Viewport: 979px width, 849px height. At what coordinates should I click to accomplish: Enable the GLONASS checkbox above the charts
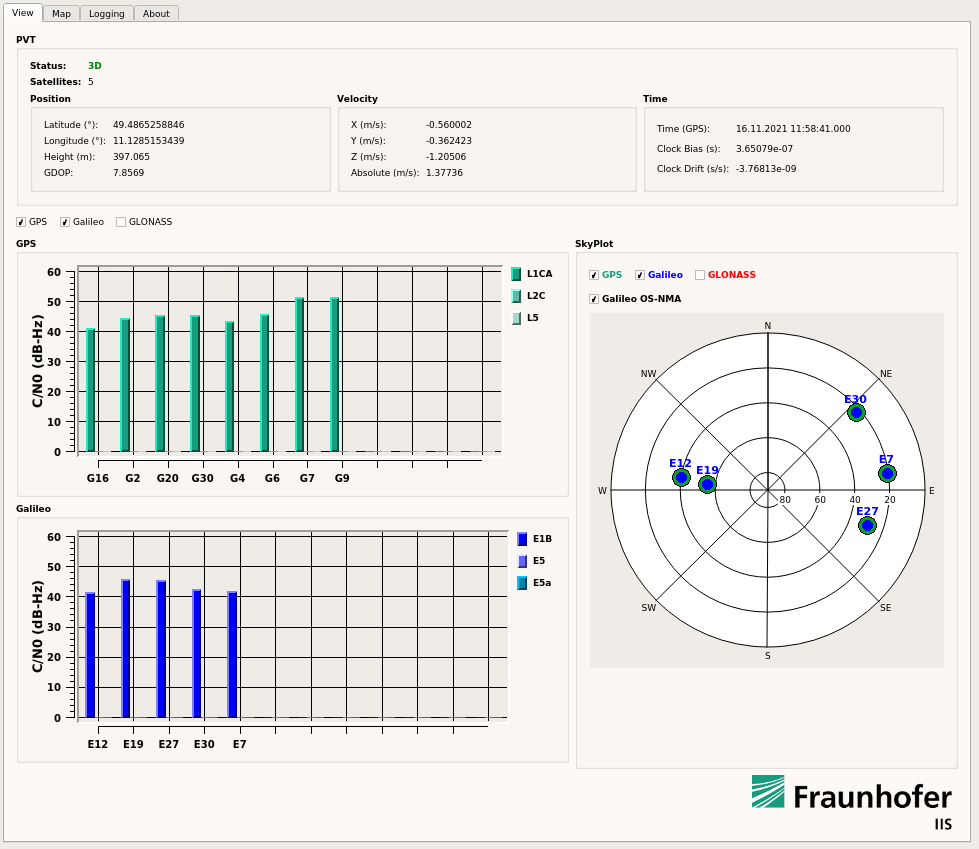pos(120,222)
